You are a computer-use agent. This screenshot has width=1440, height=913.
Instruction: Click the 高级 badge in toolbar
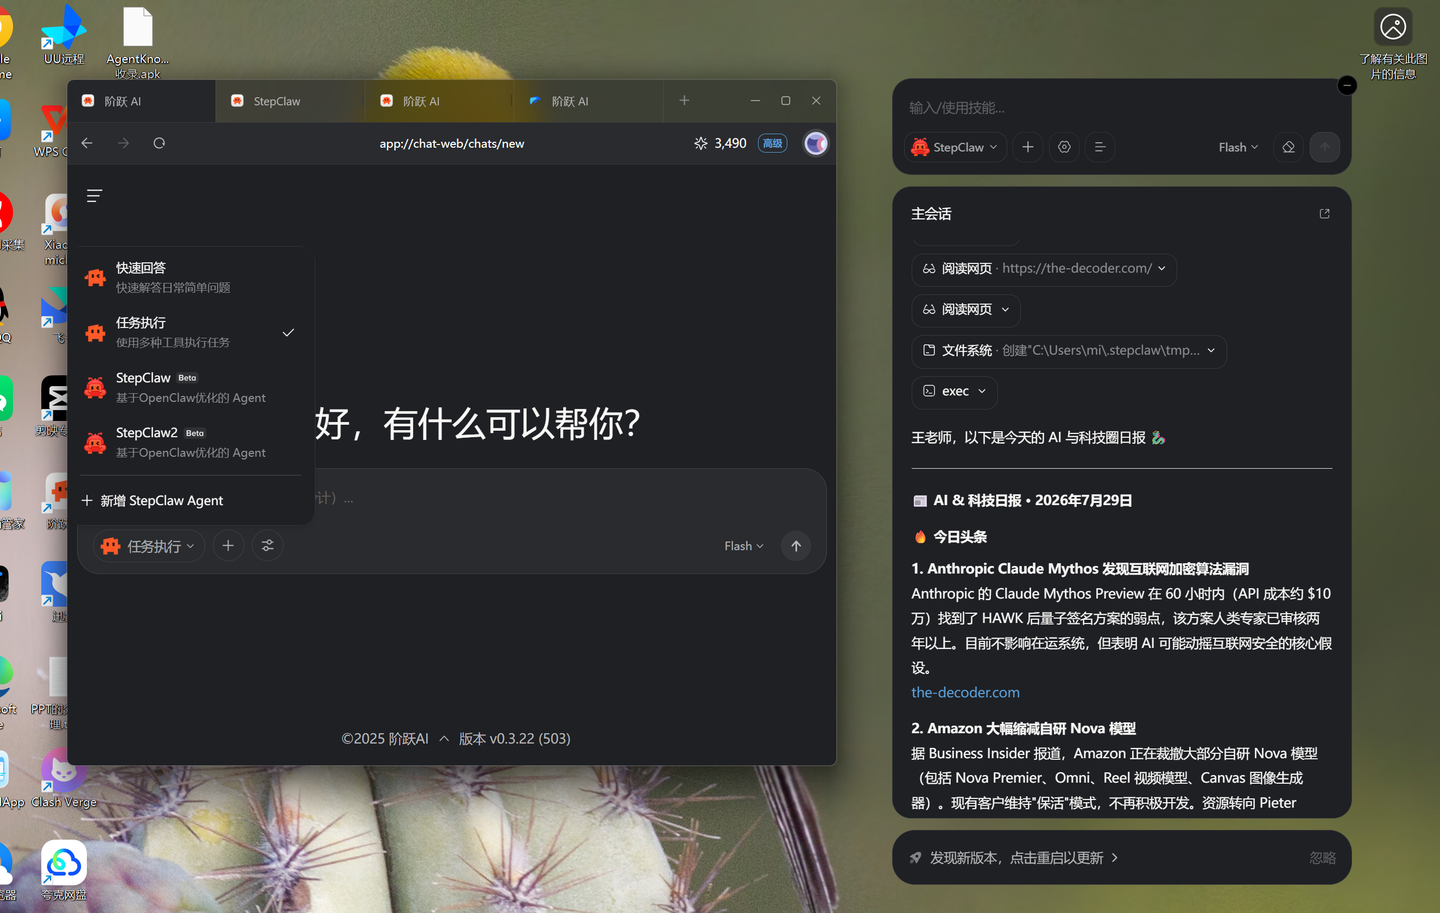point(772,143)
